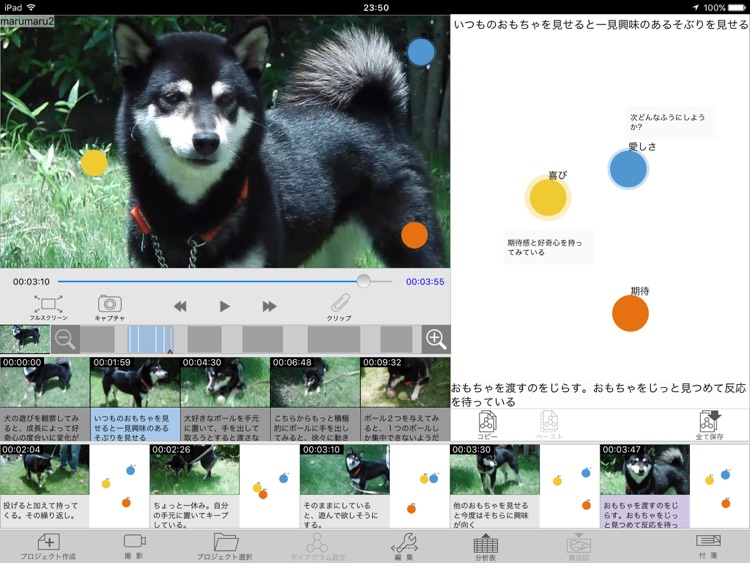750x563 pixels.
Task: Select the caption ちょっと一休み。自分の手元に
Action: tap(195, 512)
